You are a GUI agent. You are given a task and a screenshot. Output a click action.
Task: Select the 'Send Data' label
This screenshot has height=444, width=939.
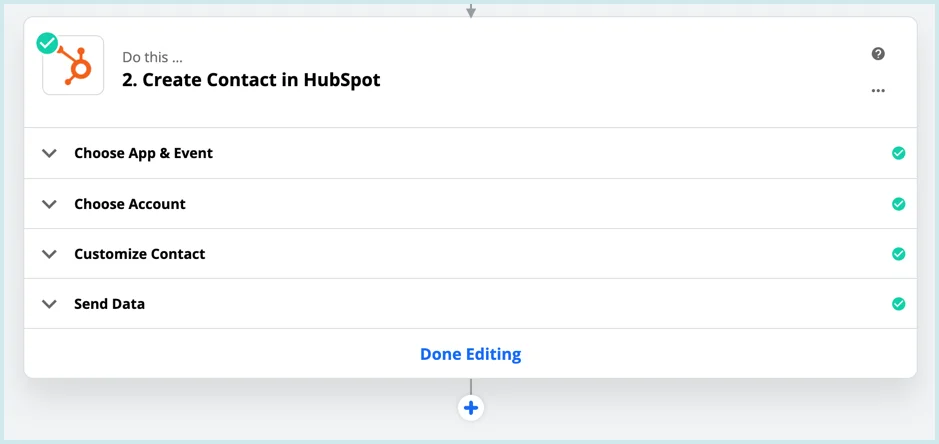click(110, 304)
